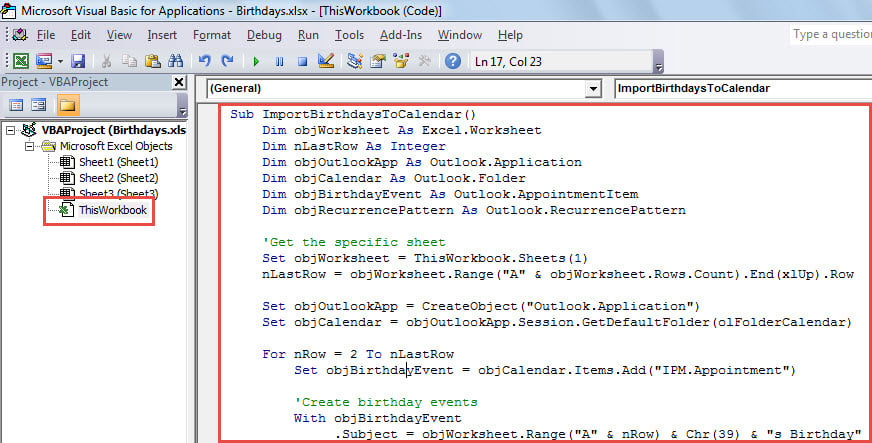The image size is (872, 443).
Task: Click the Reset (stop) icon
Action: [302, 61]
